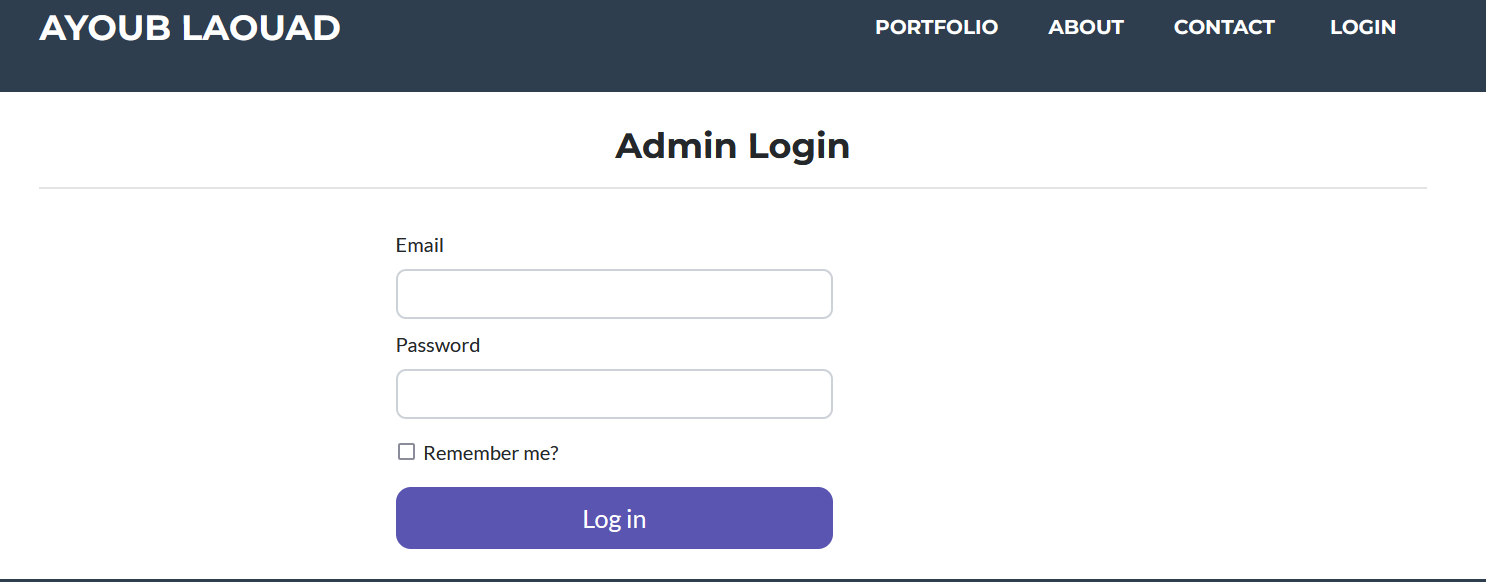The width and height of the screenshot is (1486, 582).
Task: Click the LOGIN link in the navbar
Action: 1363,27
